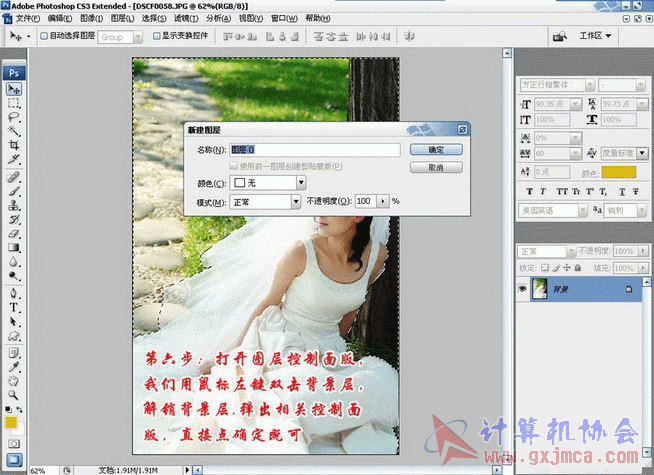The height and width of the screenshot is (475, 654).
Task: Select the Lasso tool
Action: 14,117
